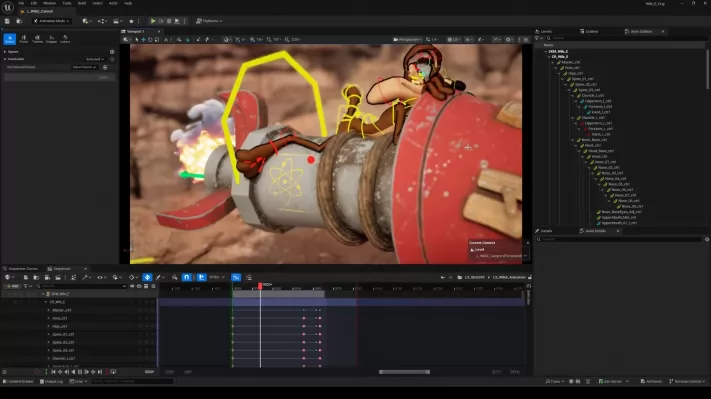
Task: Activate the Select tool in Animation panel
Action: pos(10,39)
